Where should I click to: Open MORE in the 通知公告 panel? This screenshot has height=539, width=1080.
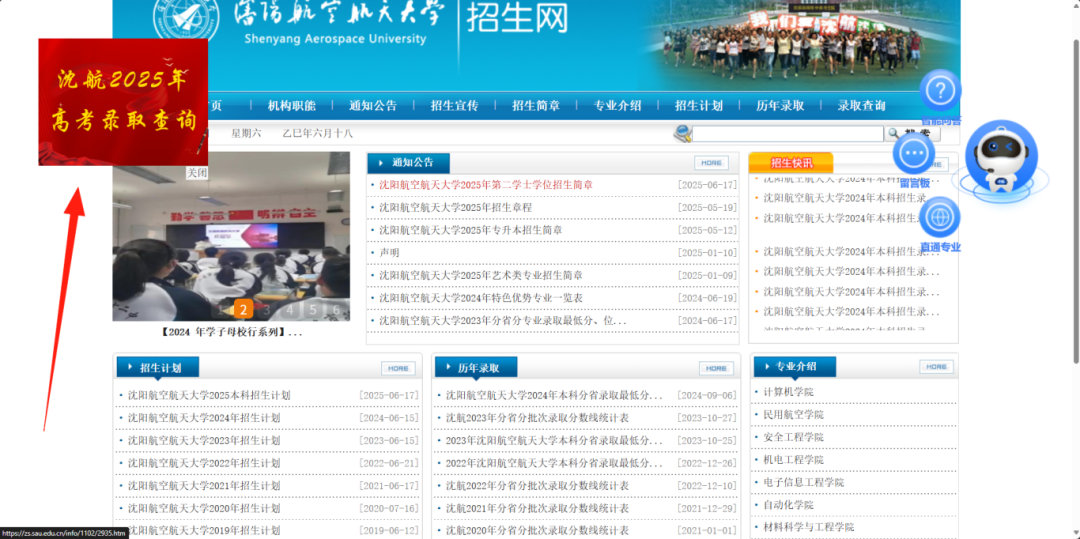point(711,163)
